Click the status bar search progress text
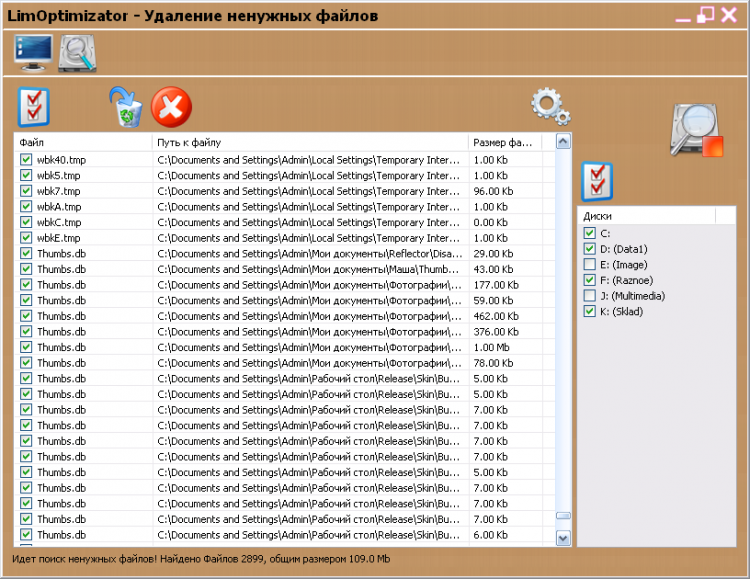 [x=201, y=558]
